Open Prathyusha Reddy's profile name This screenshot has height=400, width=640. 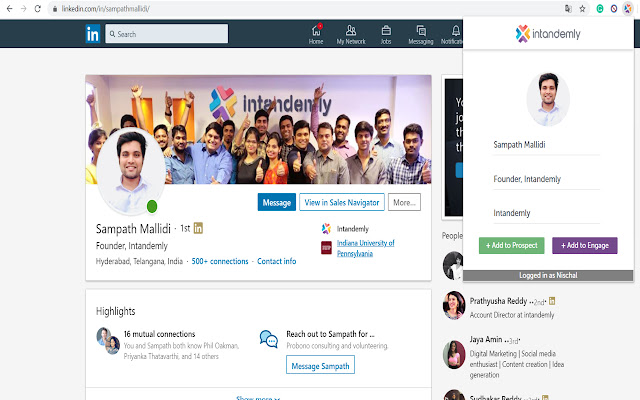tap(498, 301)
